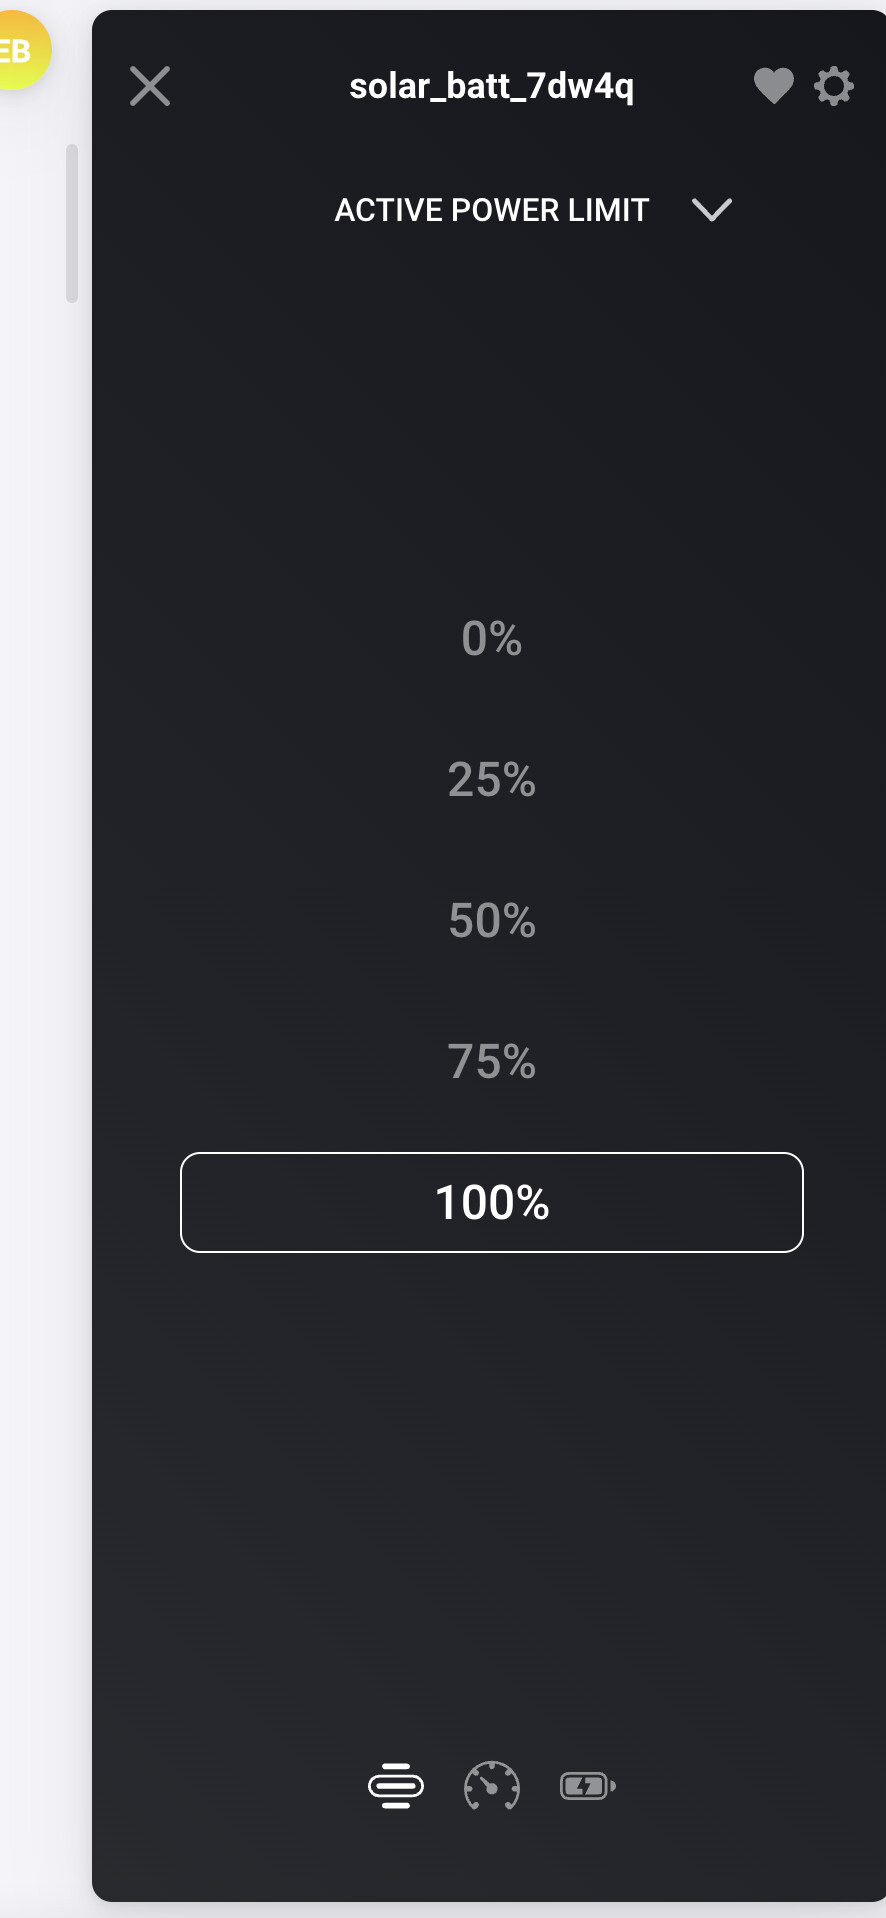886x1918 pixels.
Task: Select the 25% power limit option
Action: pos(491,779)
